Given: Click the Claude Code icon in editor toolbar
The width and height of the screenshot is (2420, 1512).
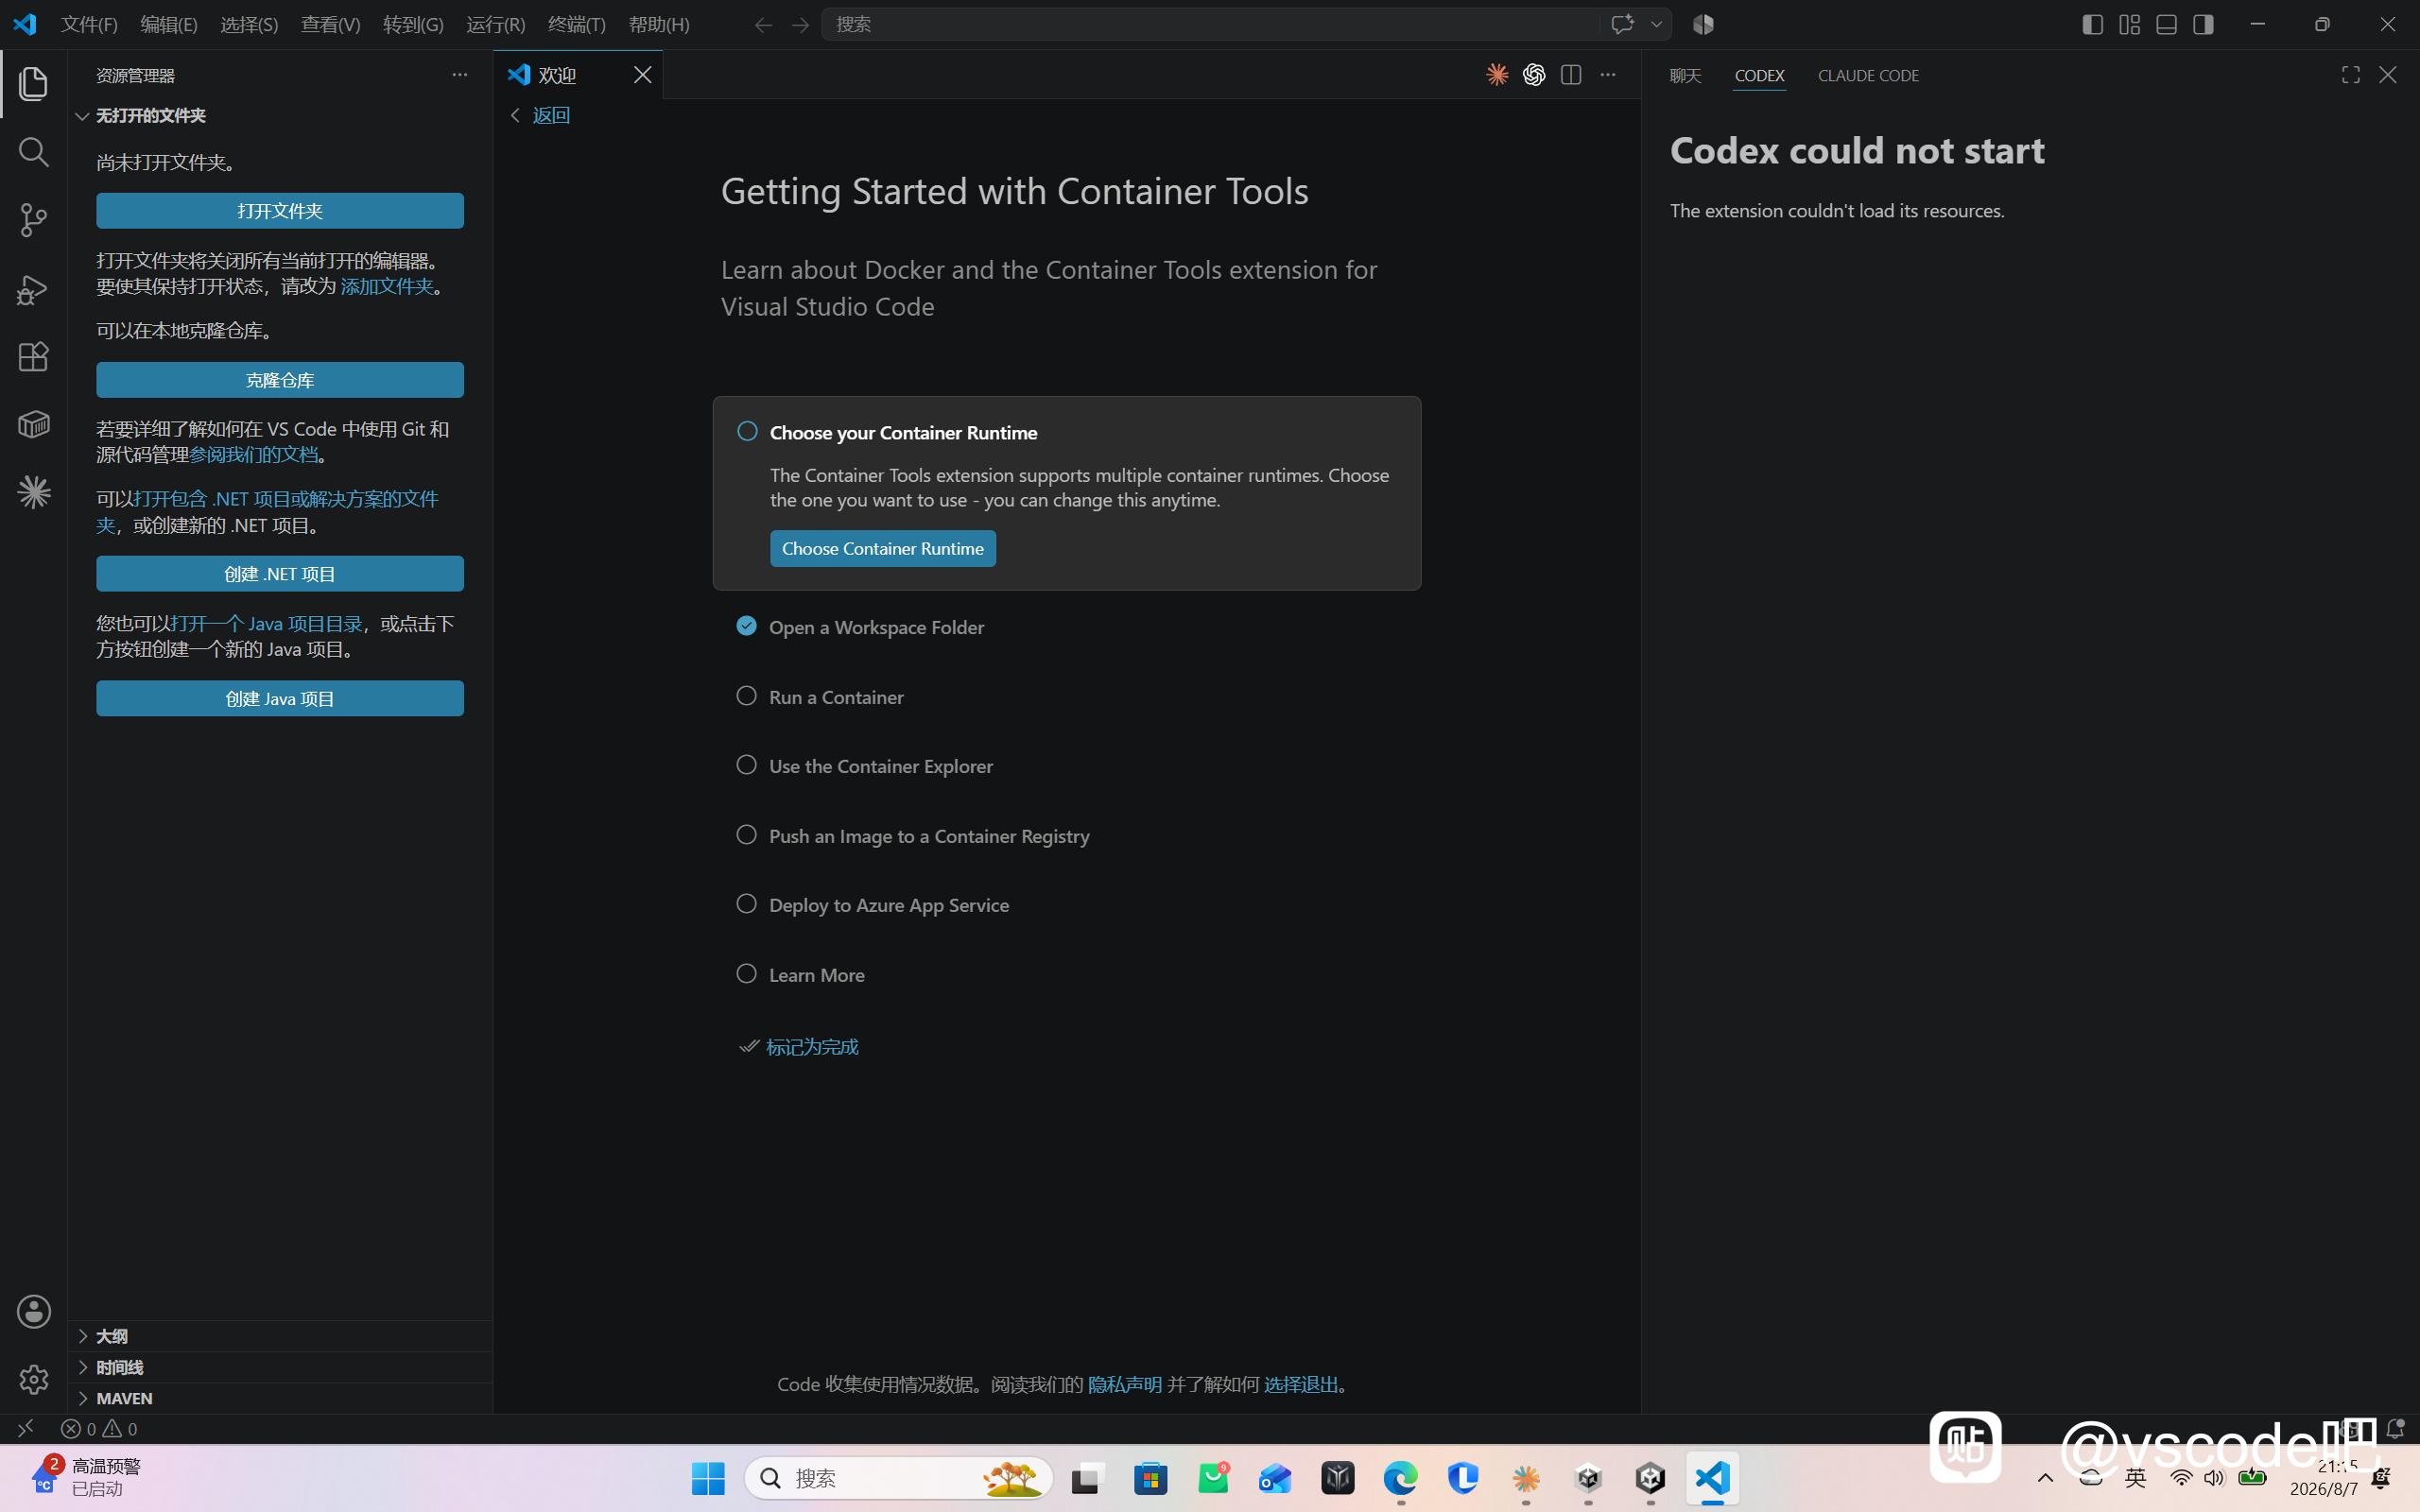Looking at the screenshot, I should tap(1497, 75).
